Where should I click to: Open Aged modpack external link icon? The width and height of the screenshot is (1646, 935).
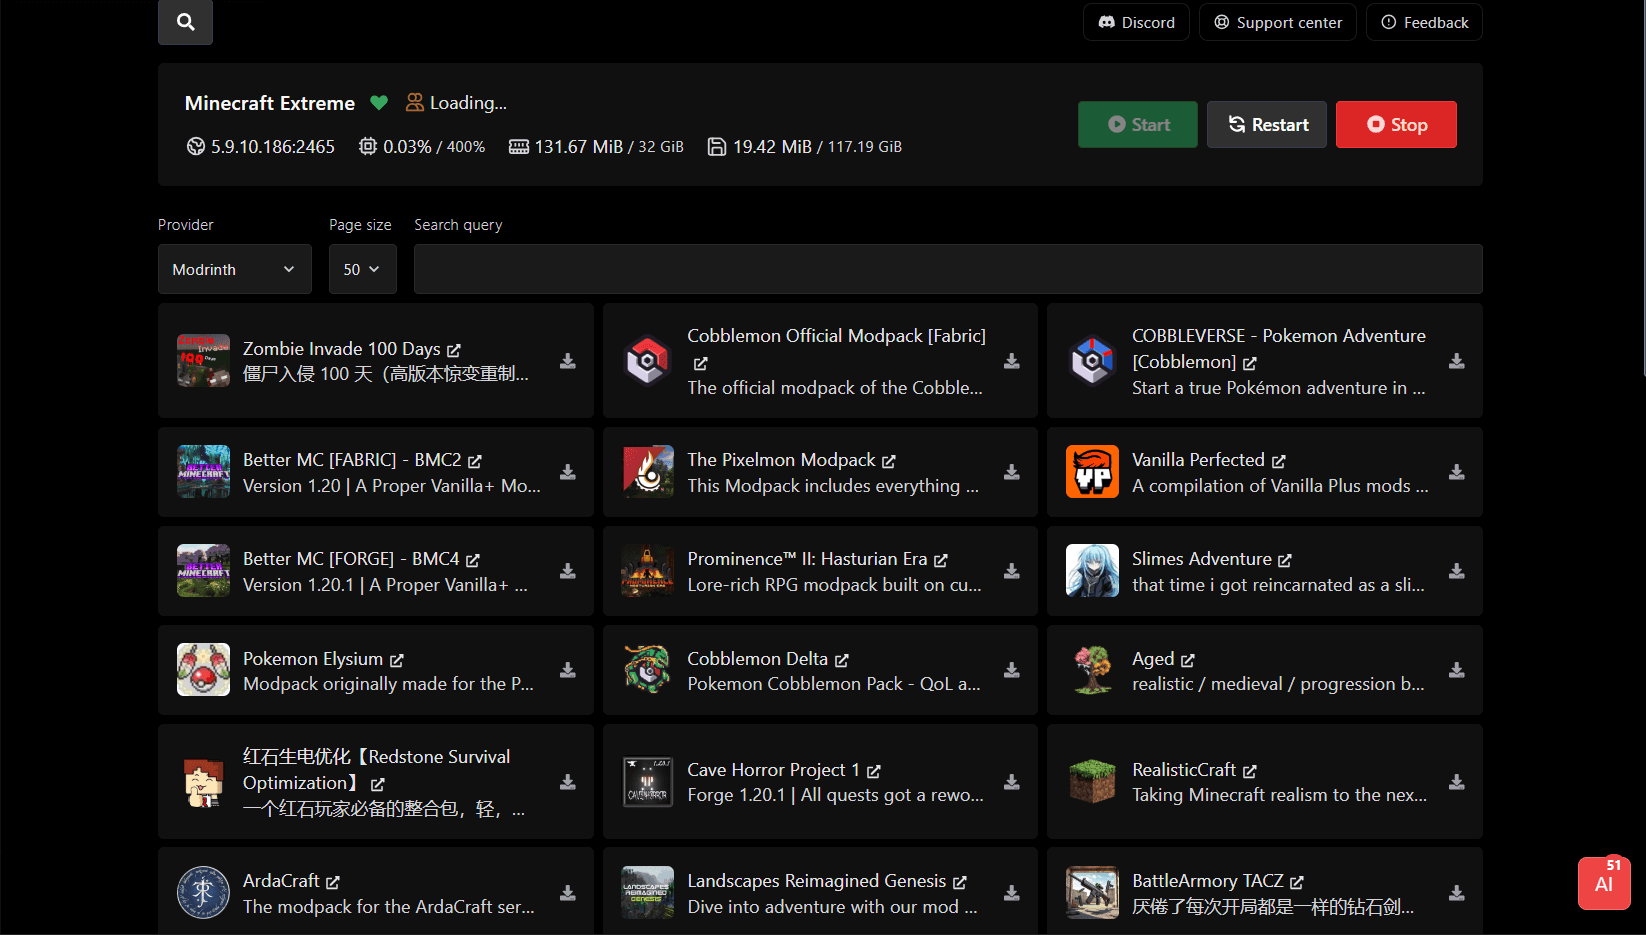(x=1188, y=660)
